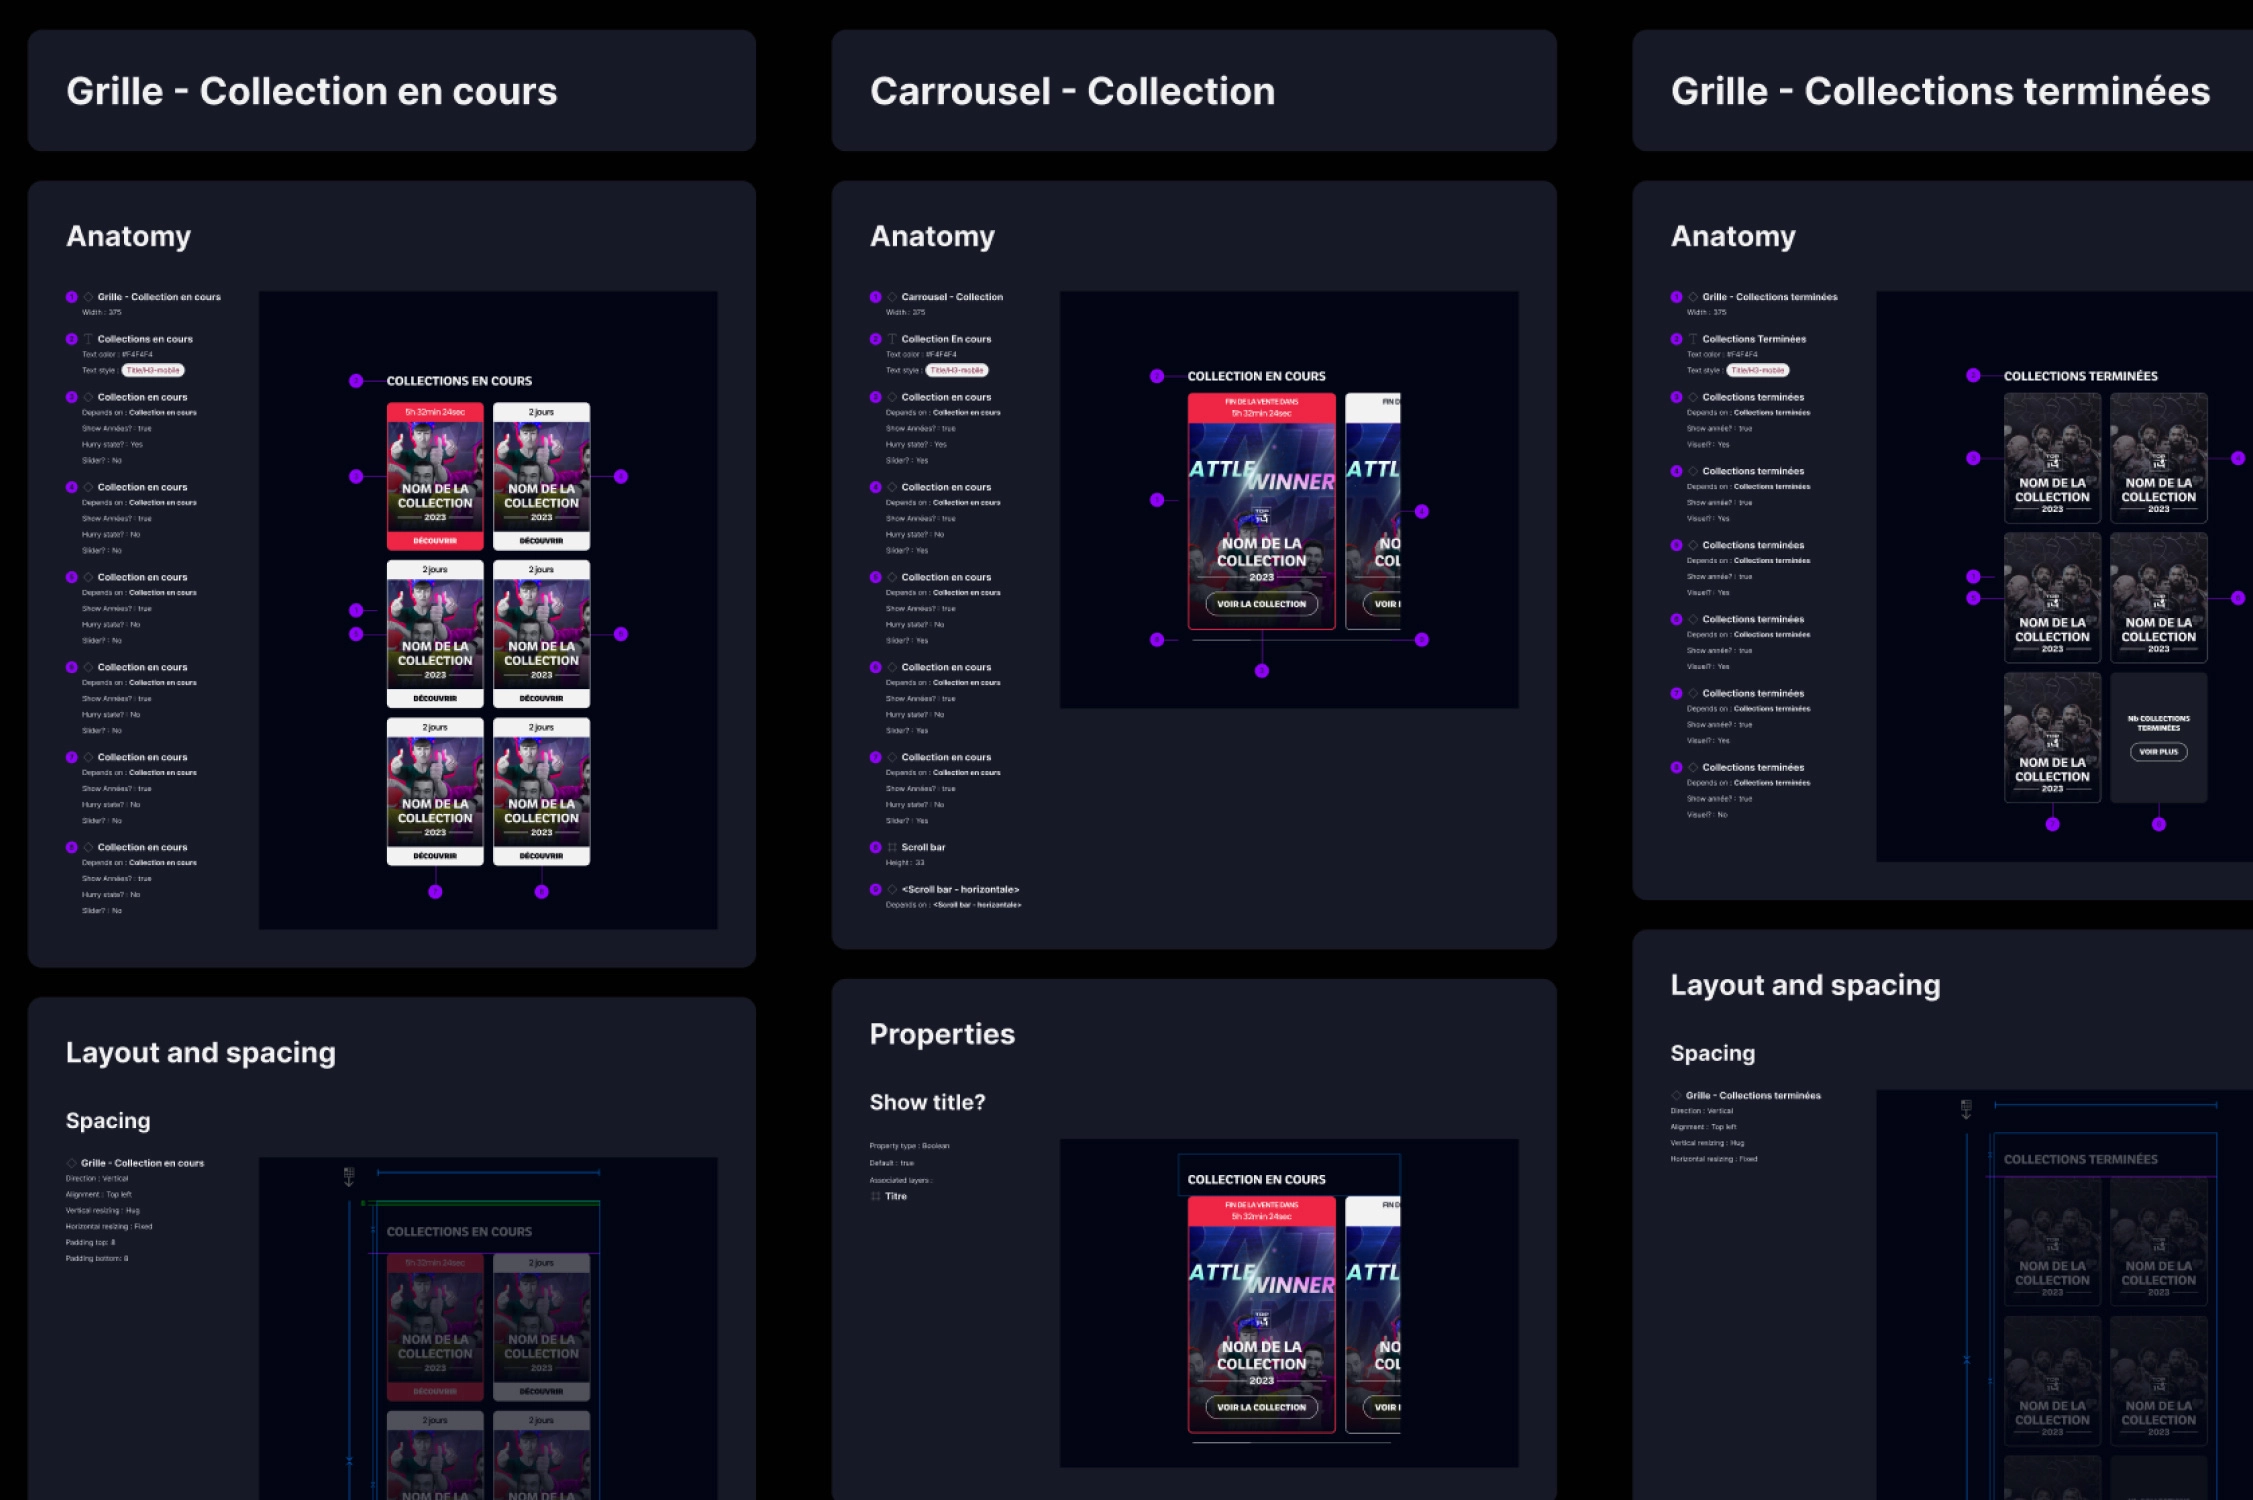
Task: Click VOIR LA COLLECTION button in Carrousel Anatomy preview
Action: (1262, 604)
